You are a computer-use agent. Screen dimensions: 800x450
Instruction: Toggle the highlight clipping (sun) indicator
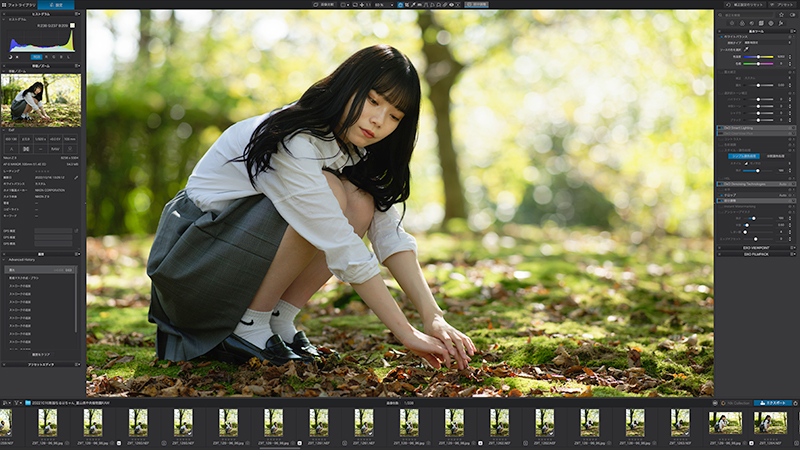point(17,57)
